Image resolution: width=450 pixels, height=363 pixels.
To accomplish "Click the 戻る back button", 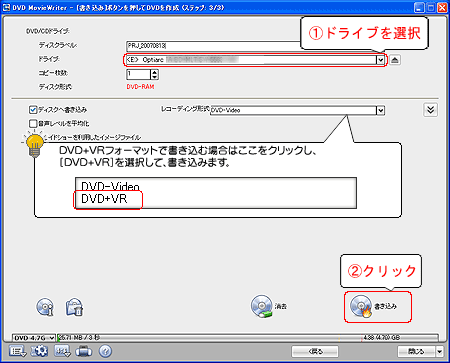I will click(x=315, y=351).
